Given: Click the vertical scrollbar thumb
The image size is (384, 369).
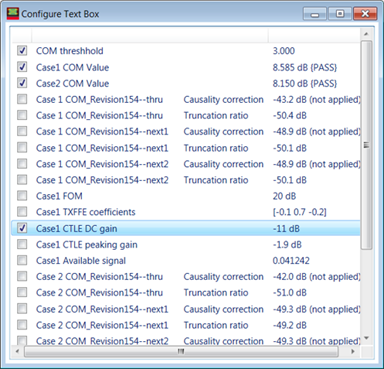Looking at the screenshot, I should tap(366, 145).
